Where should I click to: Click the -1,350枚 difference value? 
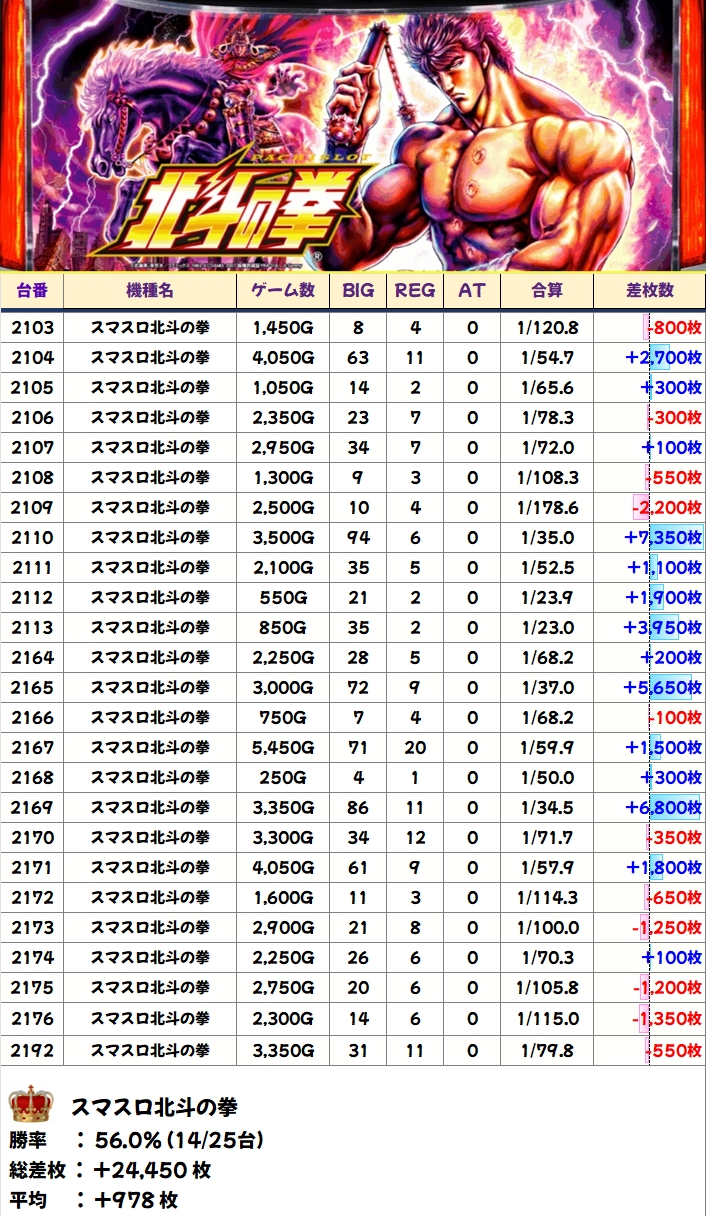666,1018
